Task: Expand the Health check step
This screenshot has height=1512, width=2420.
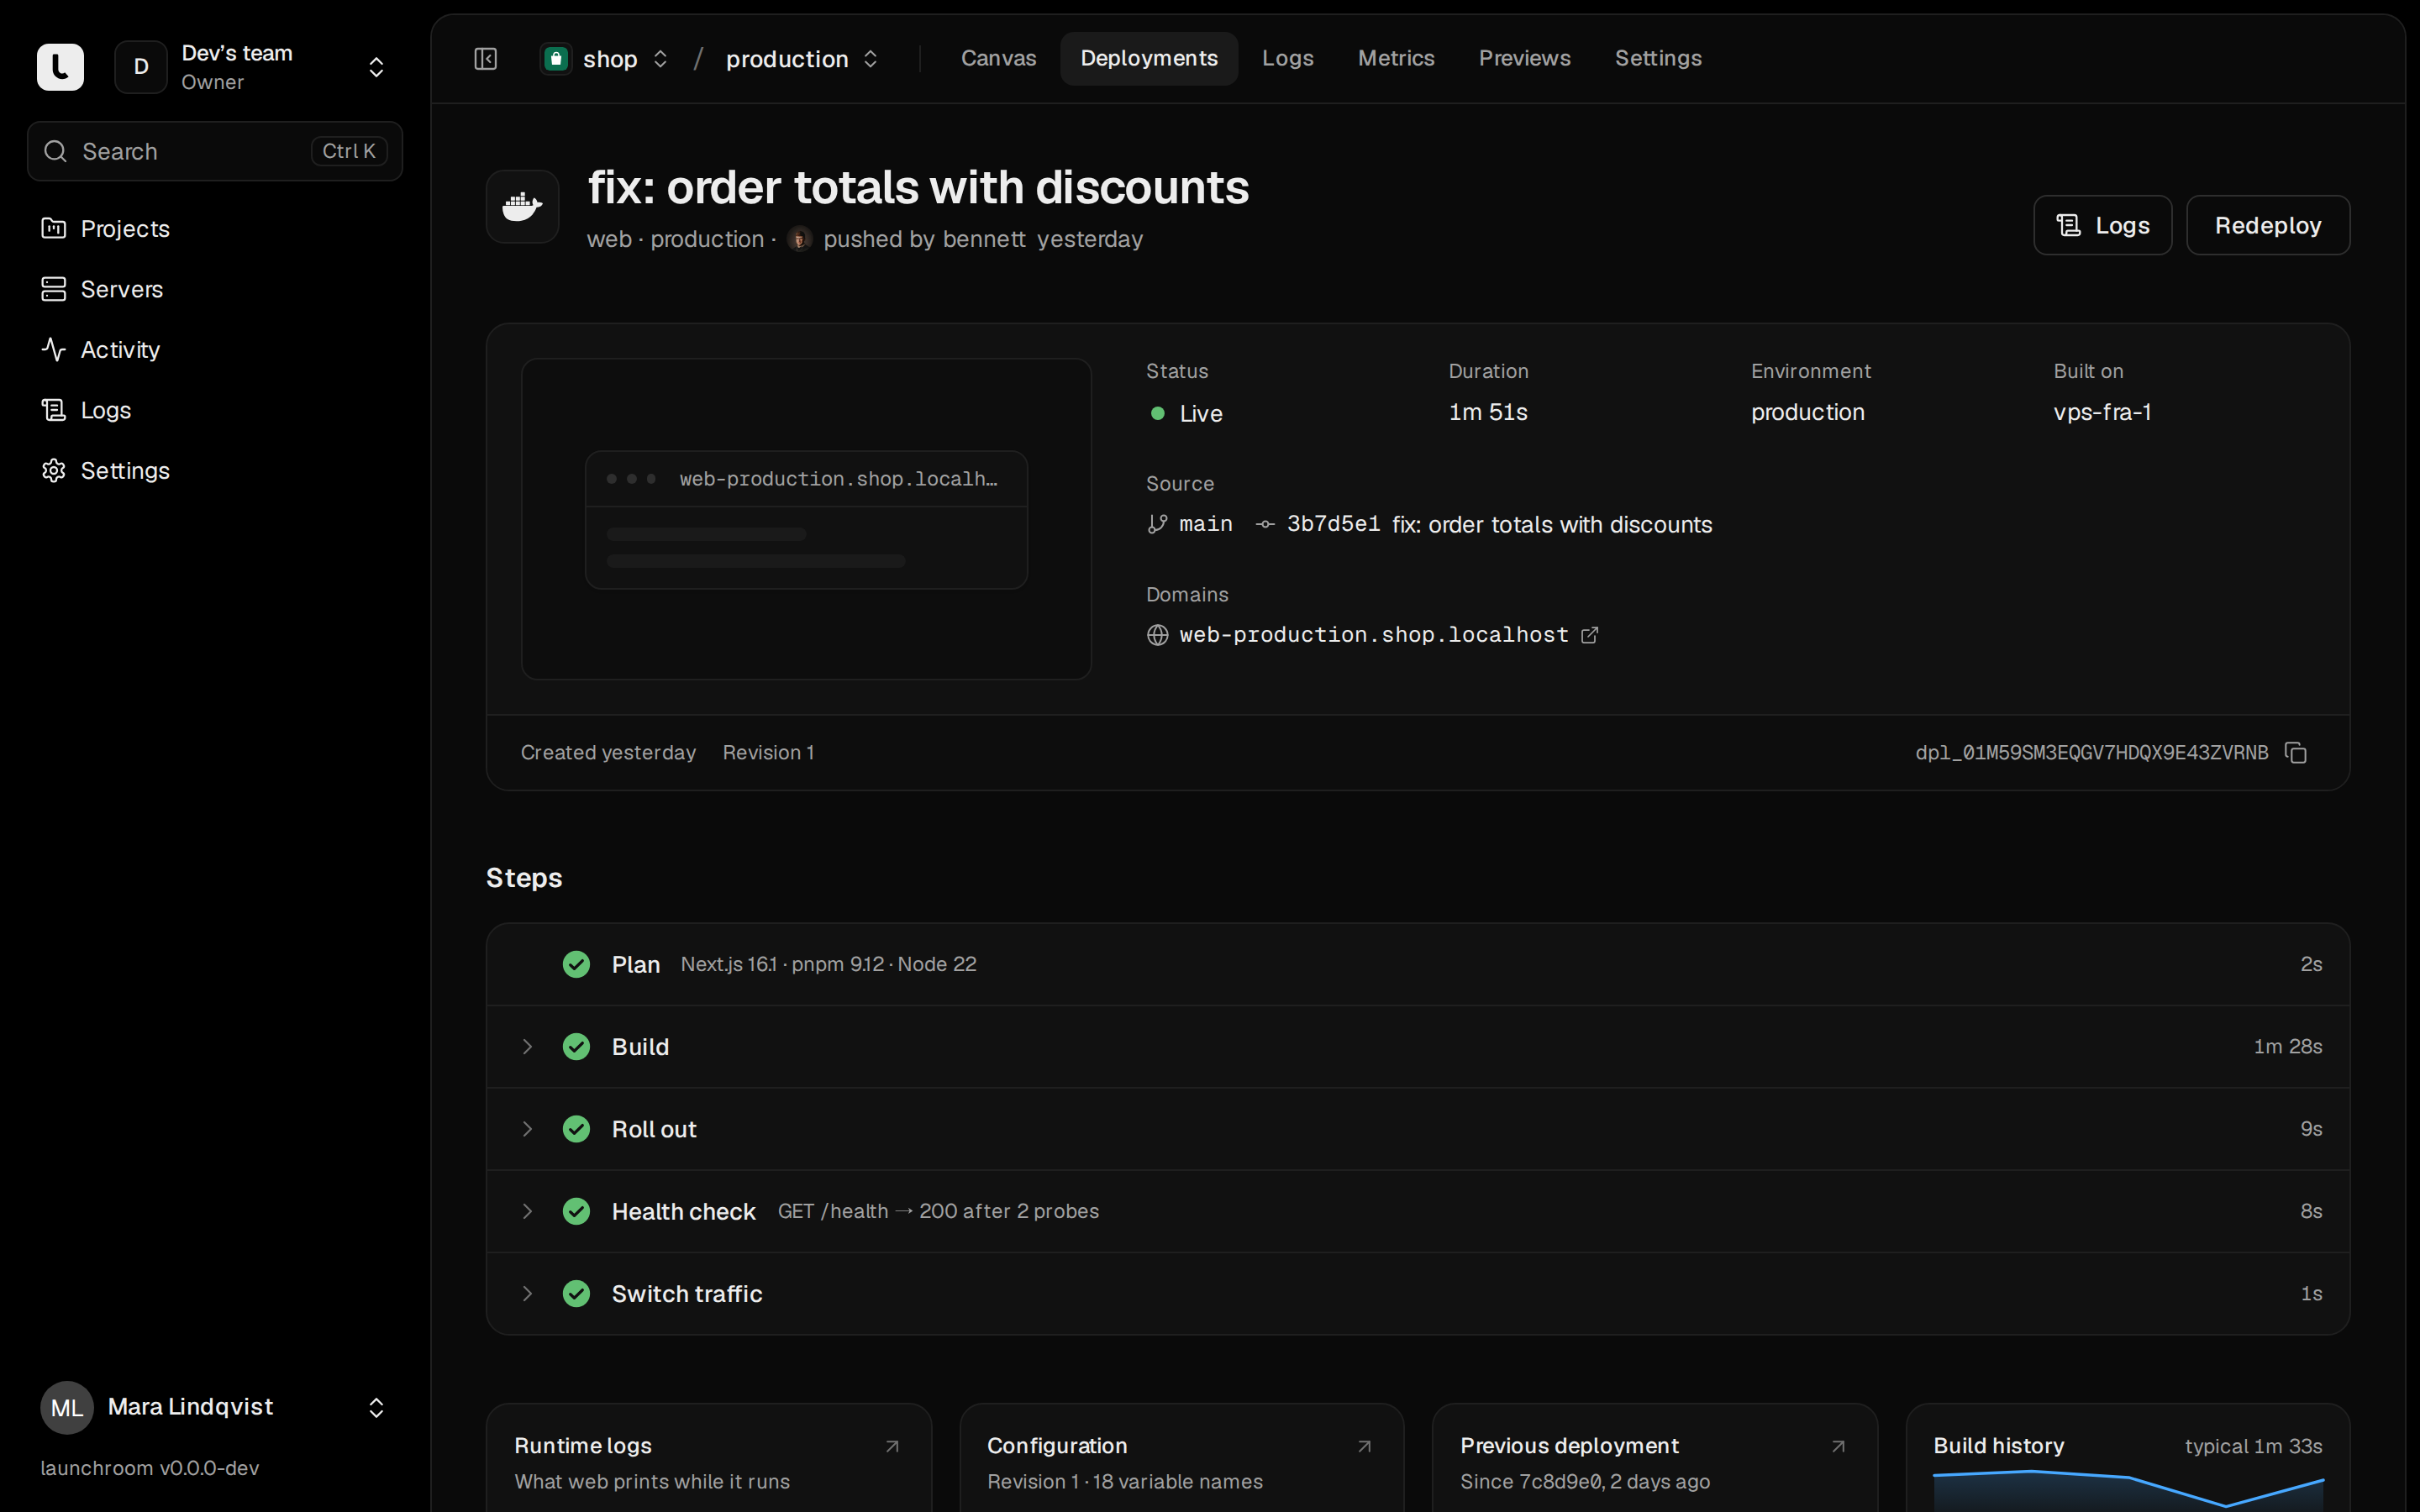Action: [x=527, y=1211]
